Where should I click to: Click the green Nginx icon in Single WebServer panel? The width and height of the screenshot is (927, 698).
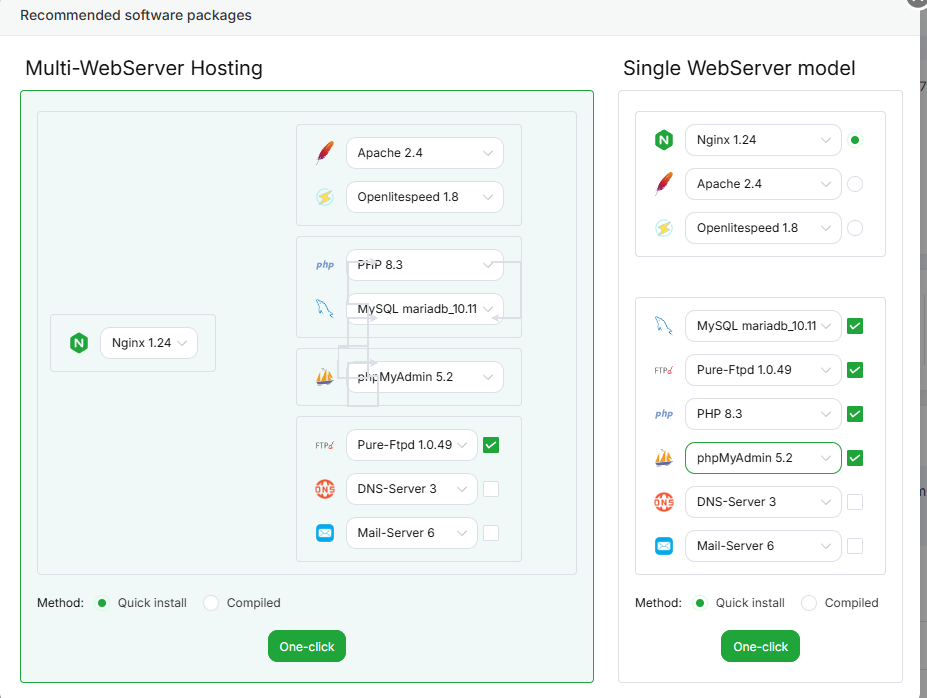point(664,140)
